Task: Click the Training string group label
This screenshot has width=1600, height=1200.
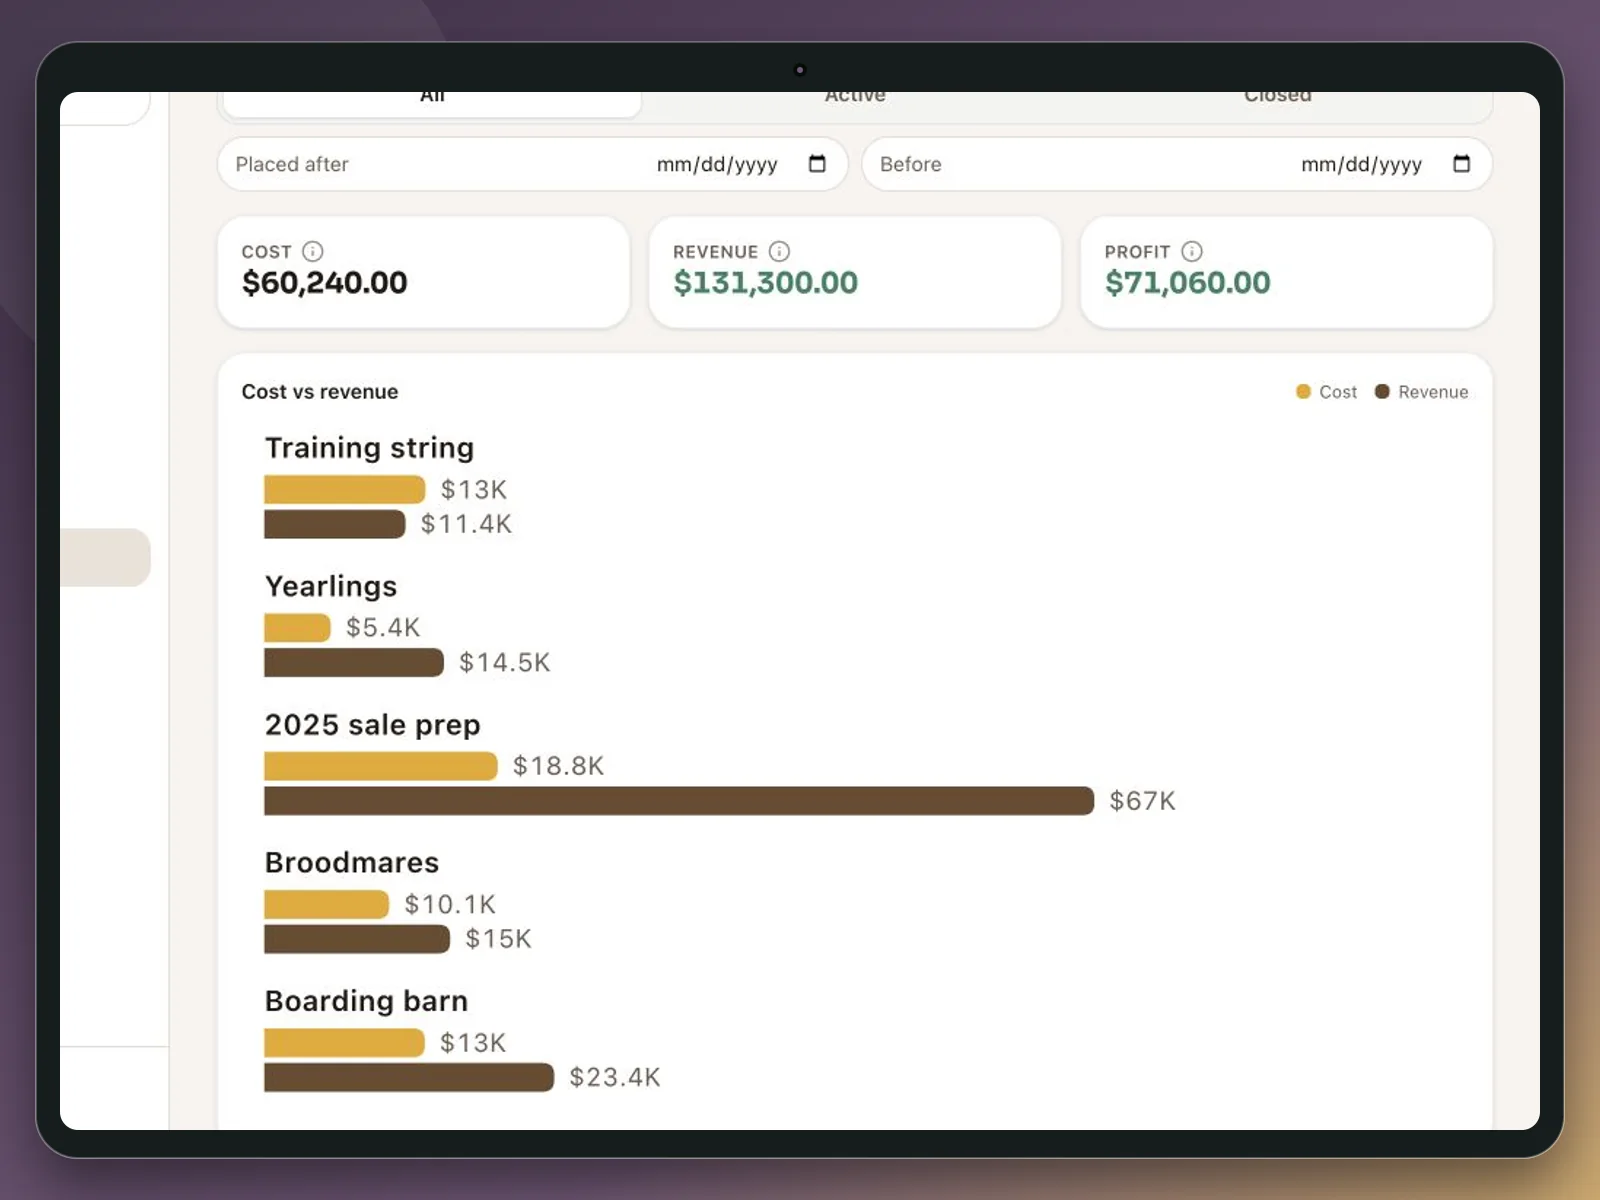Action: [369, 448]
